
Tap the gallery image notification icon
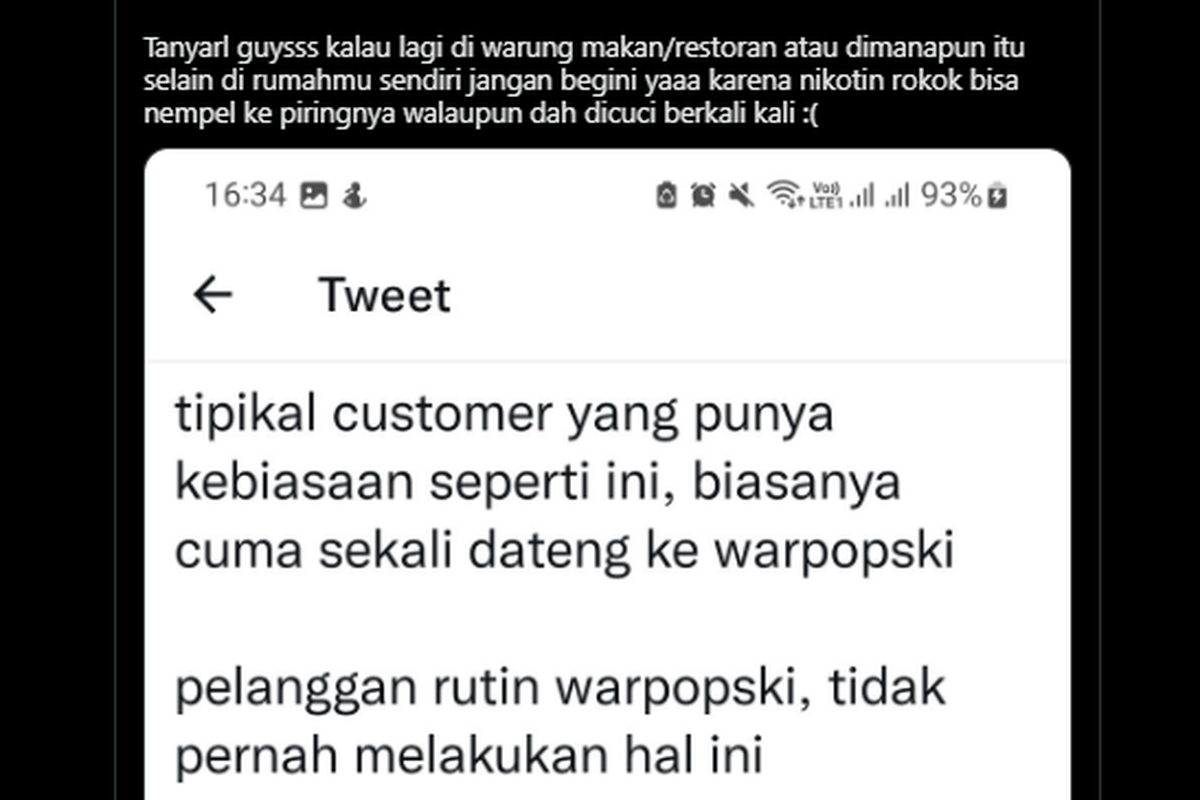[x=314, y=196]
